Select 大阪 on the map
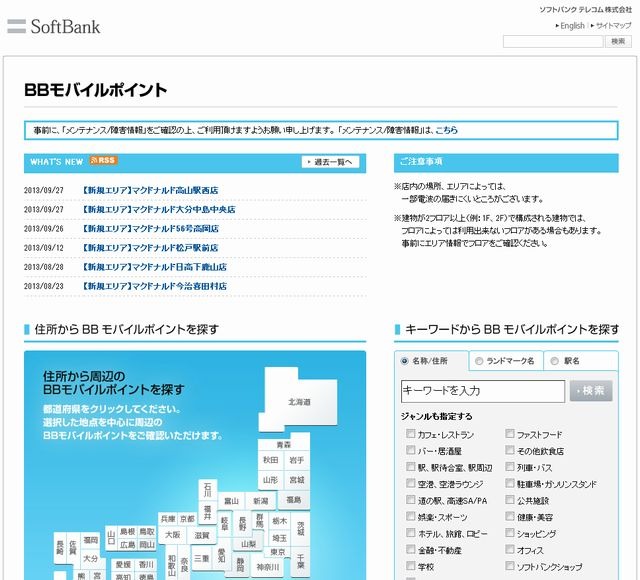 point(173,534)
